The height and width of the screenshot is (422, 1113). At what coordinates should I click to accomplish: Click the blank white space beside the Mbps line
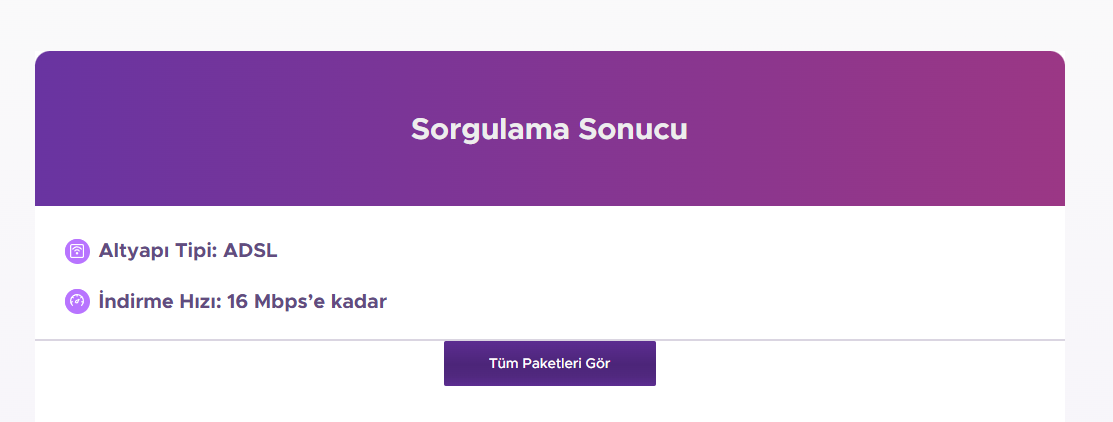[724, 301]
